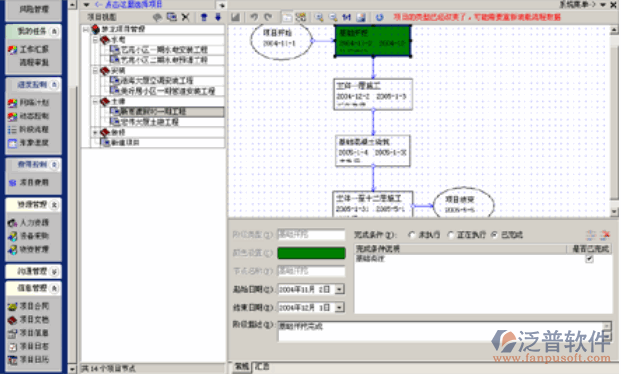Toggle the 是否已完成 checkbox in the conditions list
The width and height of the screenshot is (621, 374).
589,259
